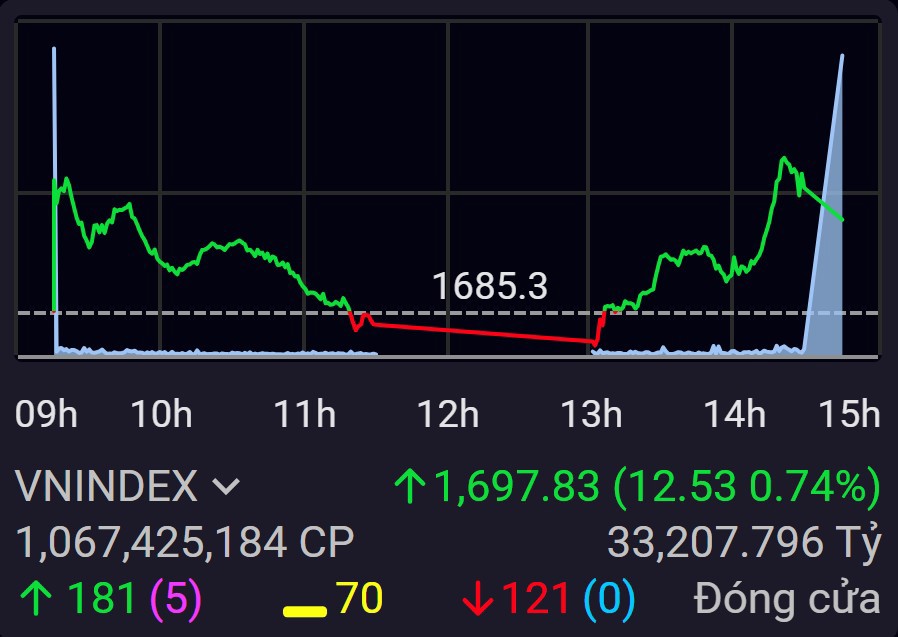Click the yellow unchanged dash icon
The width and height of the screenshot is (898, 637).
click(305, 607)
